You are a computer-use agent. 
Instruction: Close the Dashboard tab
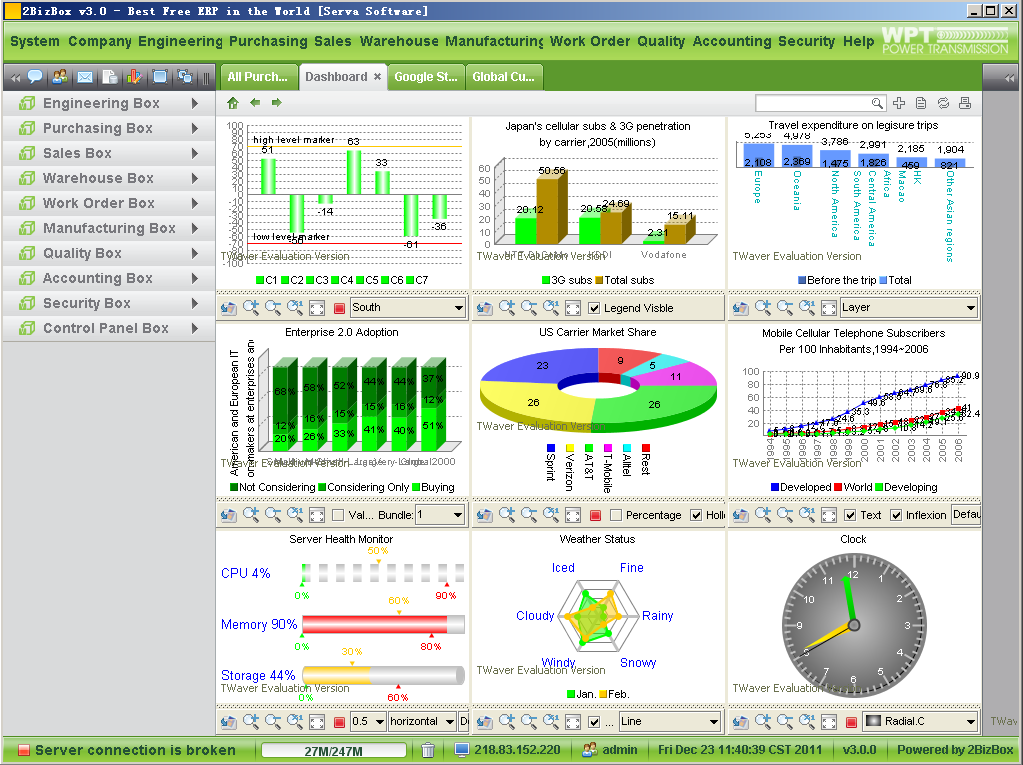(377, 77)
